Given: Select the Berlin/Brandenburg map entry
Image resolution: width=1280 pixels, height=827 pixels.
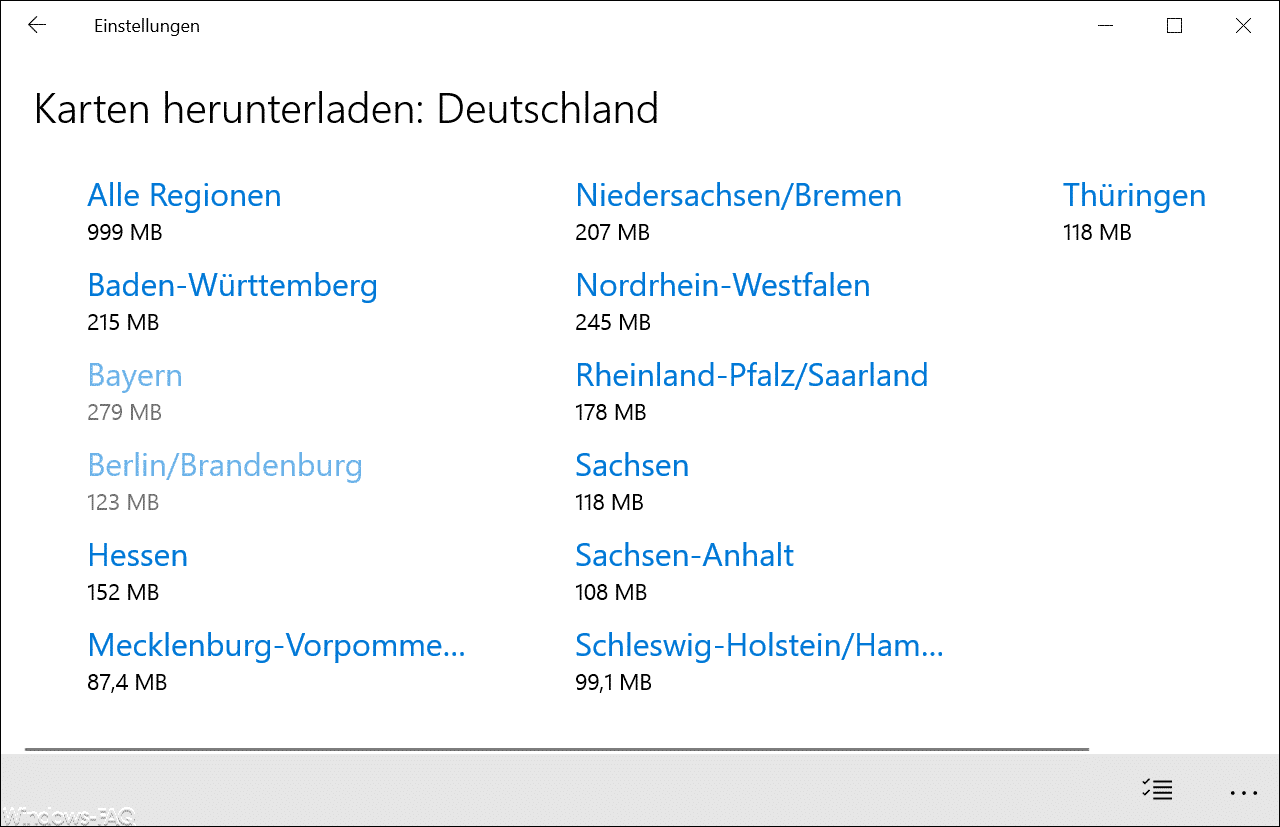Looking at the screenshot, I should pyautogui.click(x=225, y=466).
